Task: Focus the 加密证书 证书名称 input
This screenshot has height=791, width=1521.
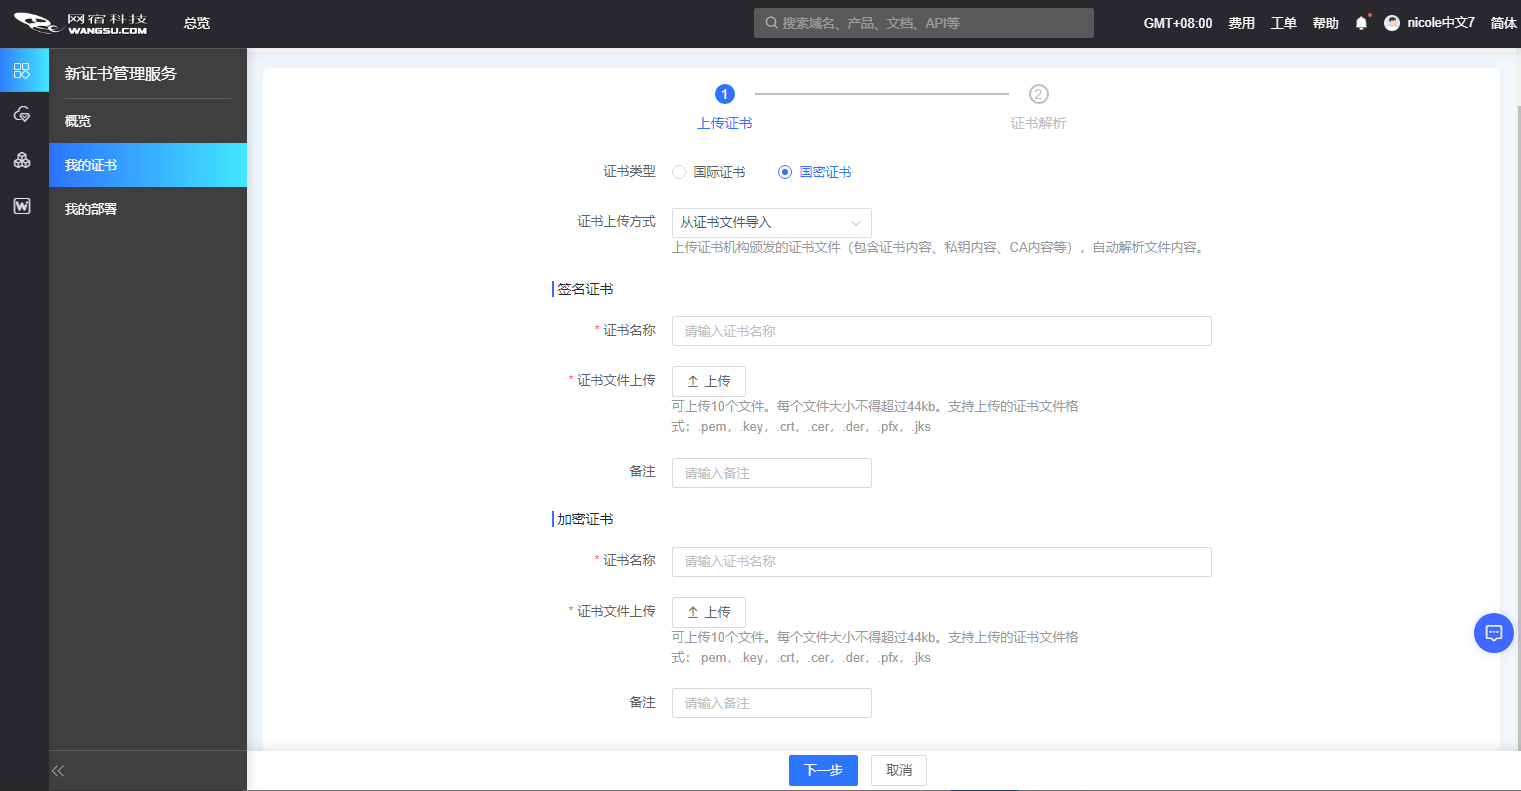Action: coord(942,562)
